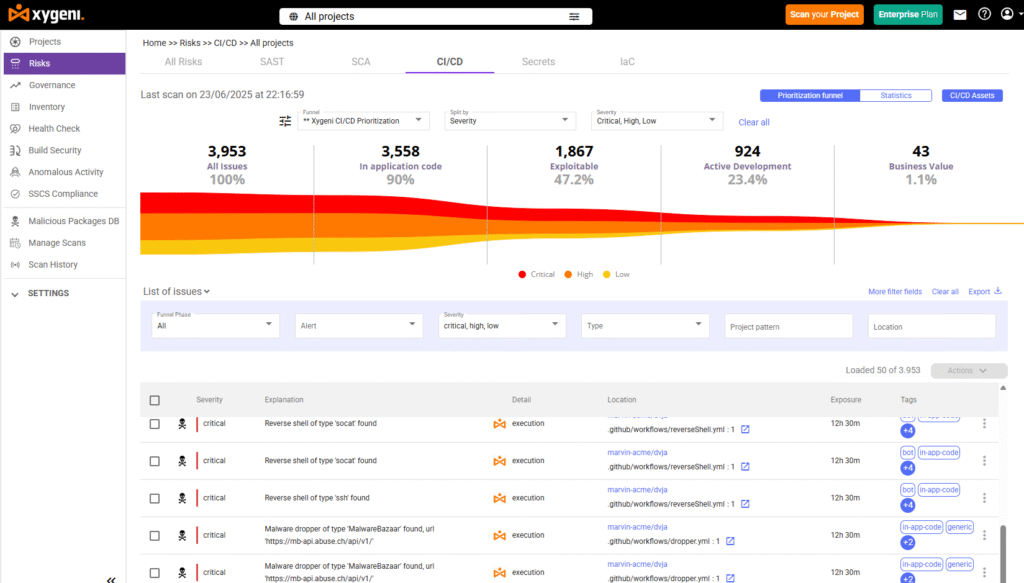This screenshot has height=583, width=1024.
Task: Click the Critical red legend dot
Action: click(522, 275)
